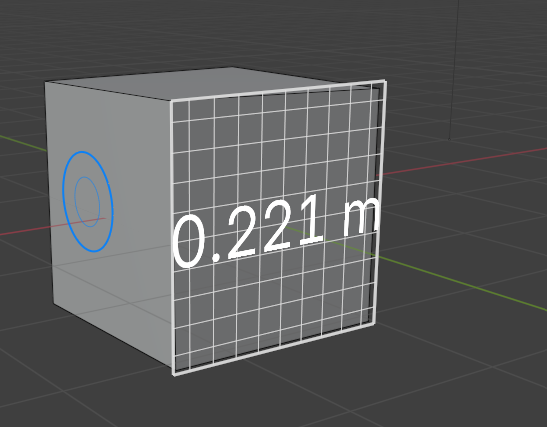Click the top-left corner of the white grid
547x427 pixels.
coord(171,101)
